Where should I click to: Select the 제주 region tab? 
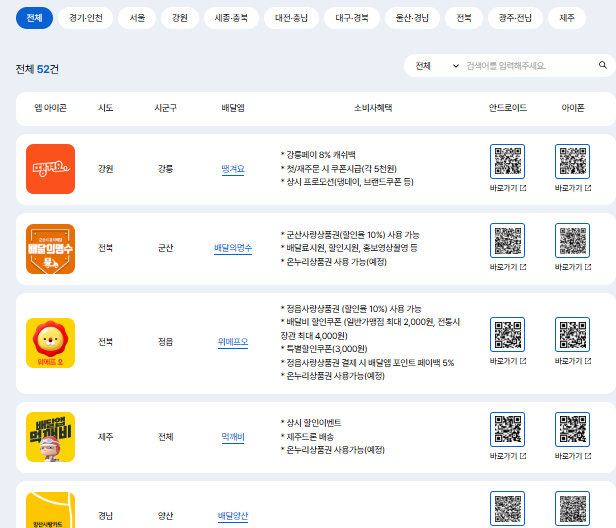(x=567, y=18)
